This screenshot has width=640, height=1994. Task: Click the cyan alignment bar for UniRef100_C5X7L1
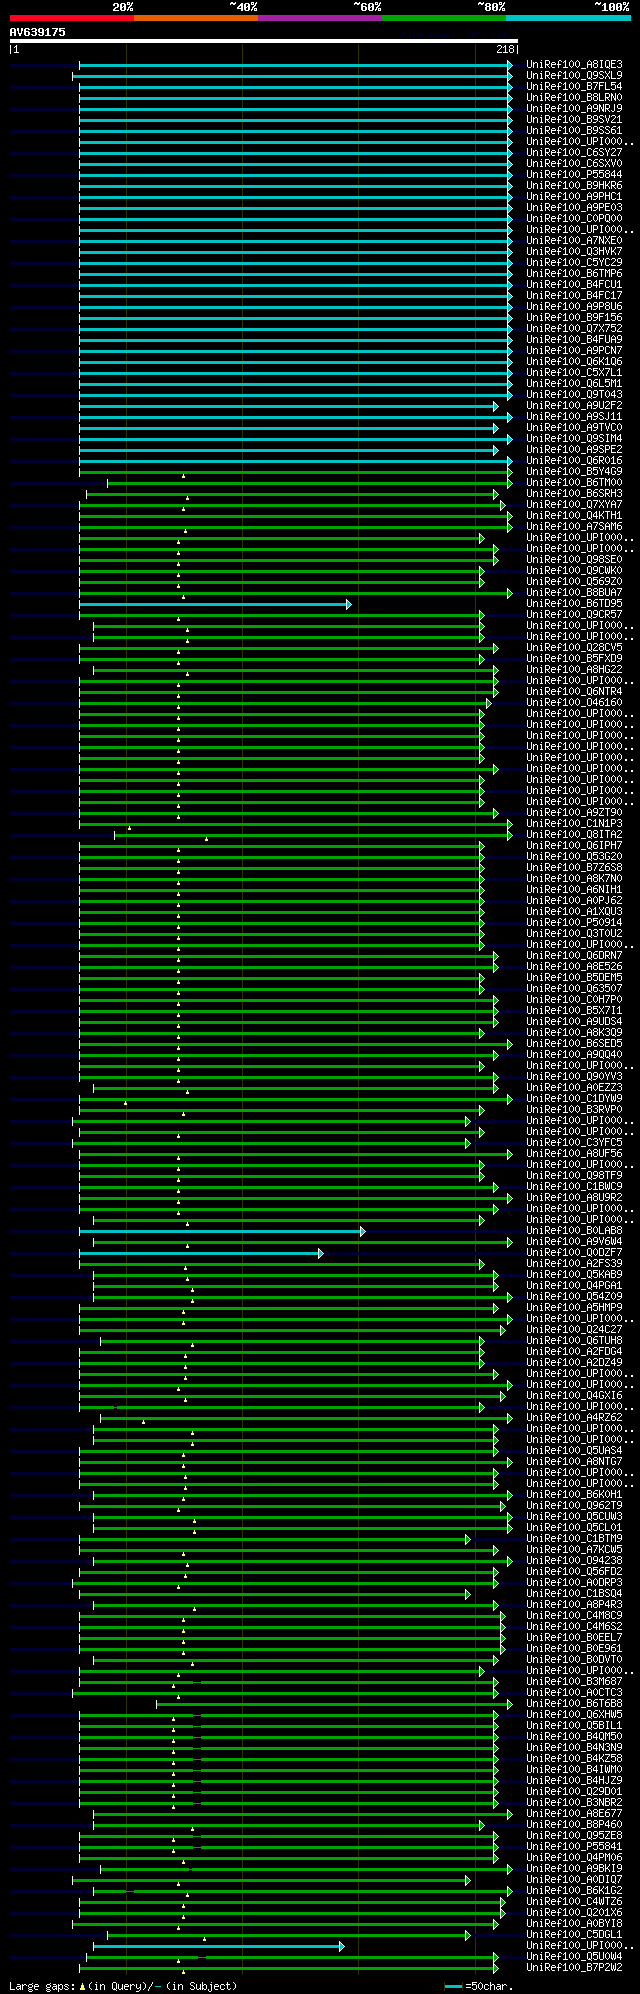click(295, 373)
